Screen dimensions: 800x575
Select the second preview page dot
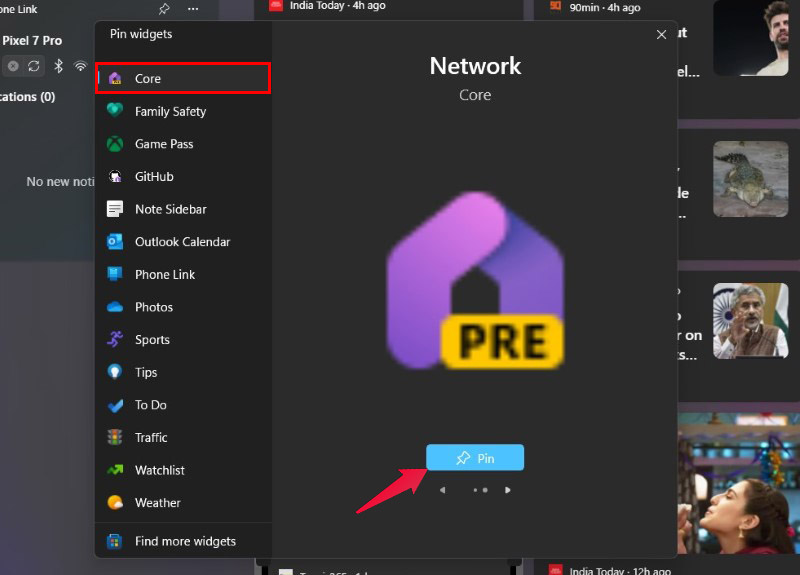coord(485,490)
